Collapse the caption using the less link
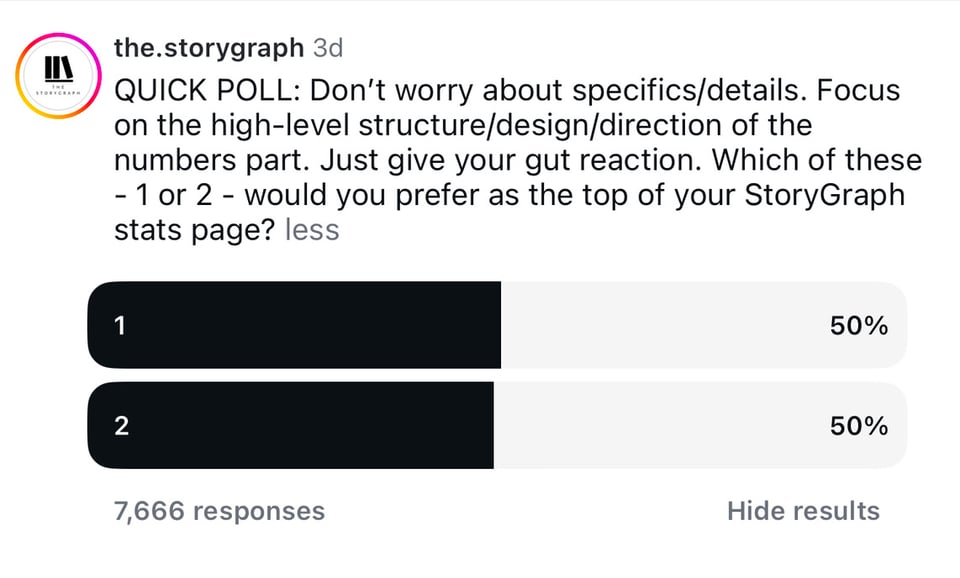 click(311, 229)
